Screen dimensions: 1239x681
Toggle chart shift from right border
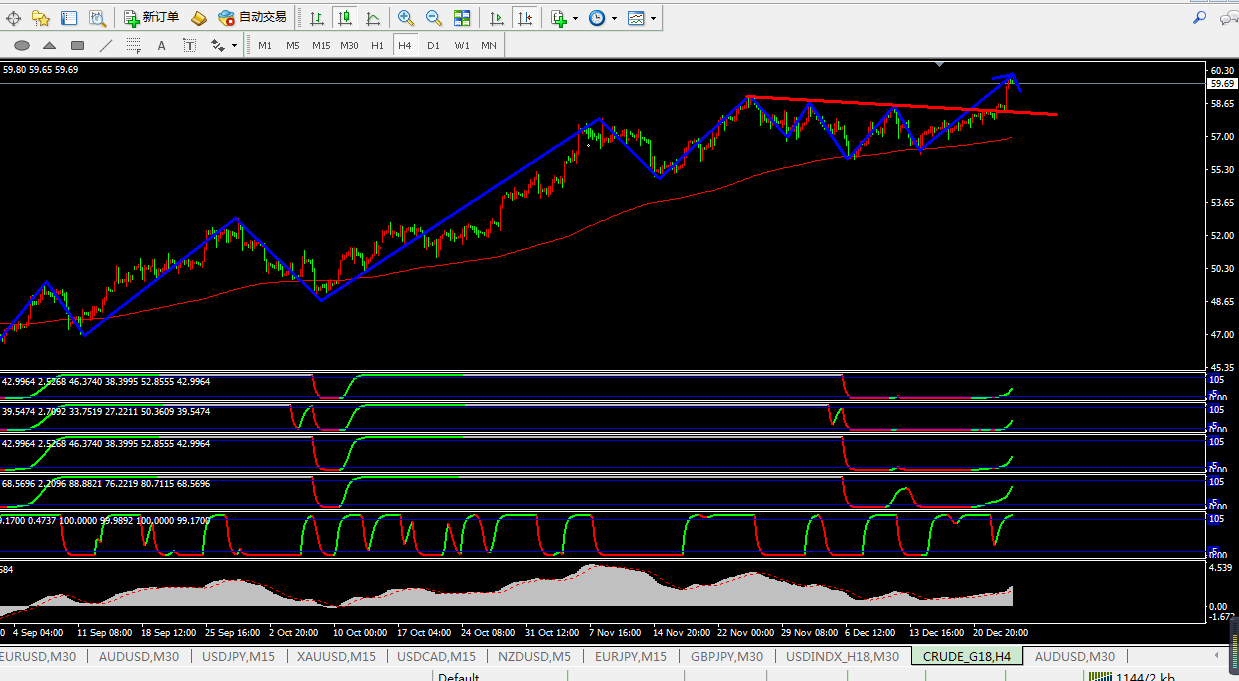coord(524,18)
